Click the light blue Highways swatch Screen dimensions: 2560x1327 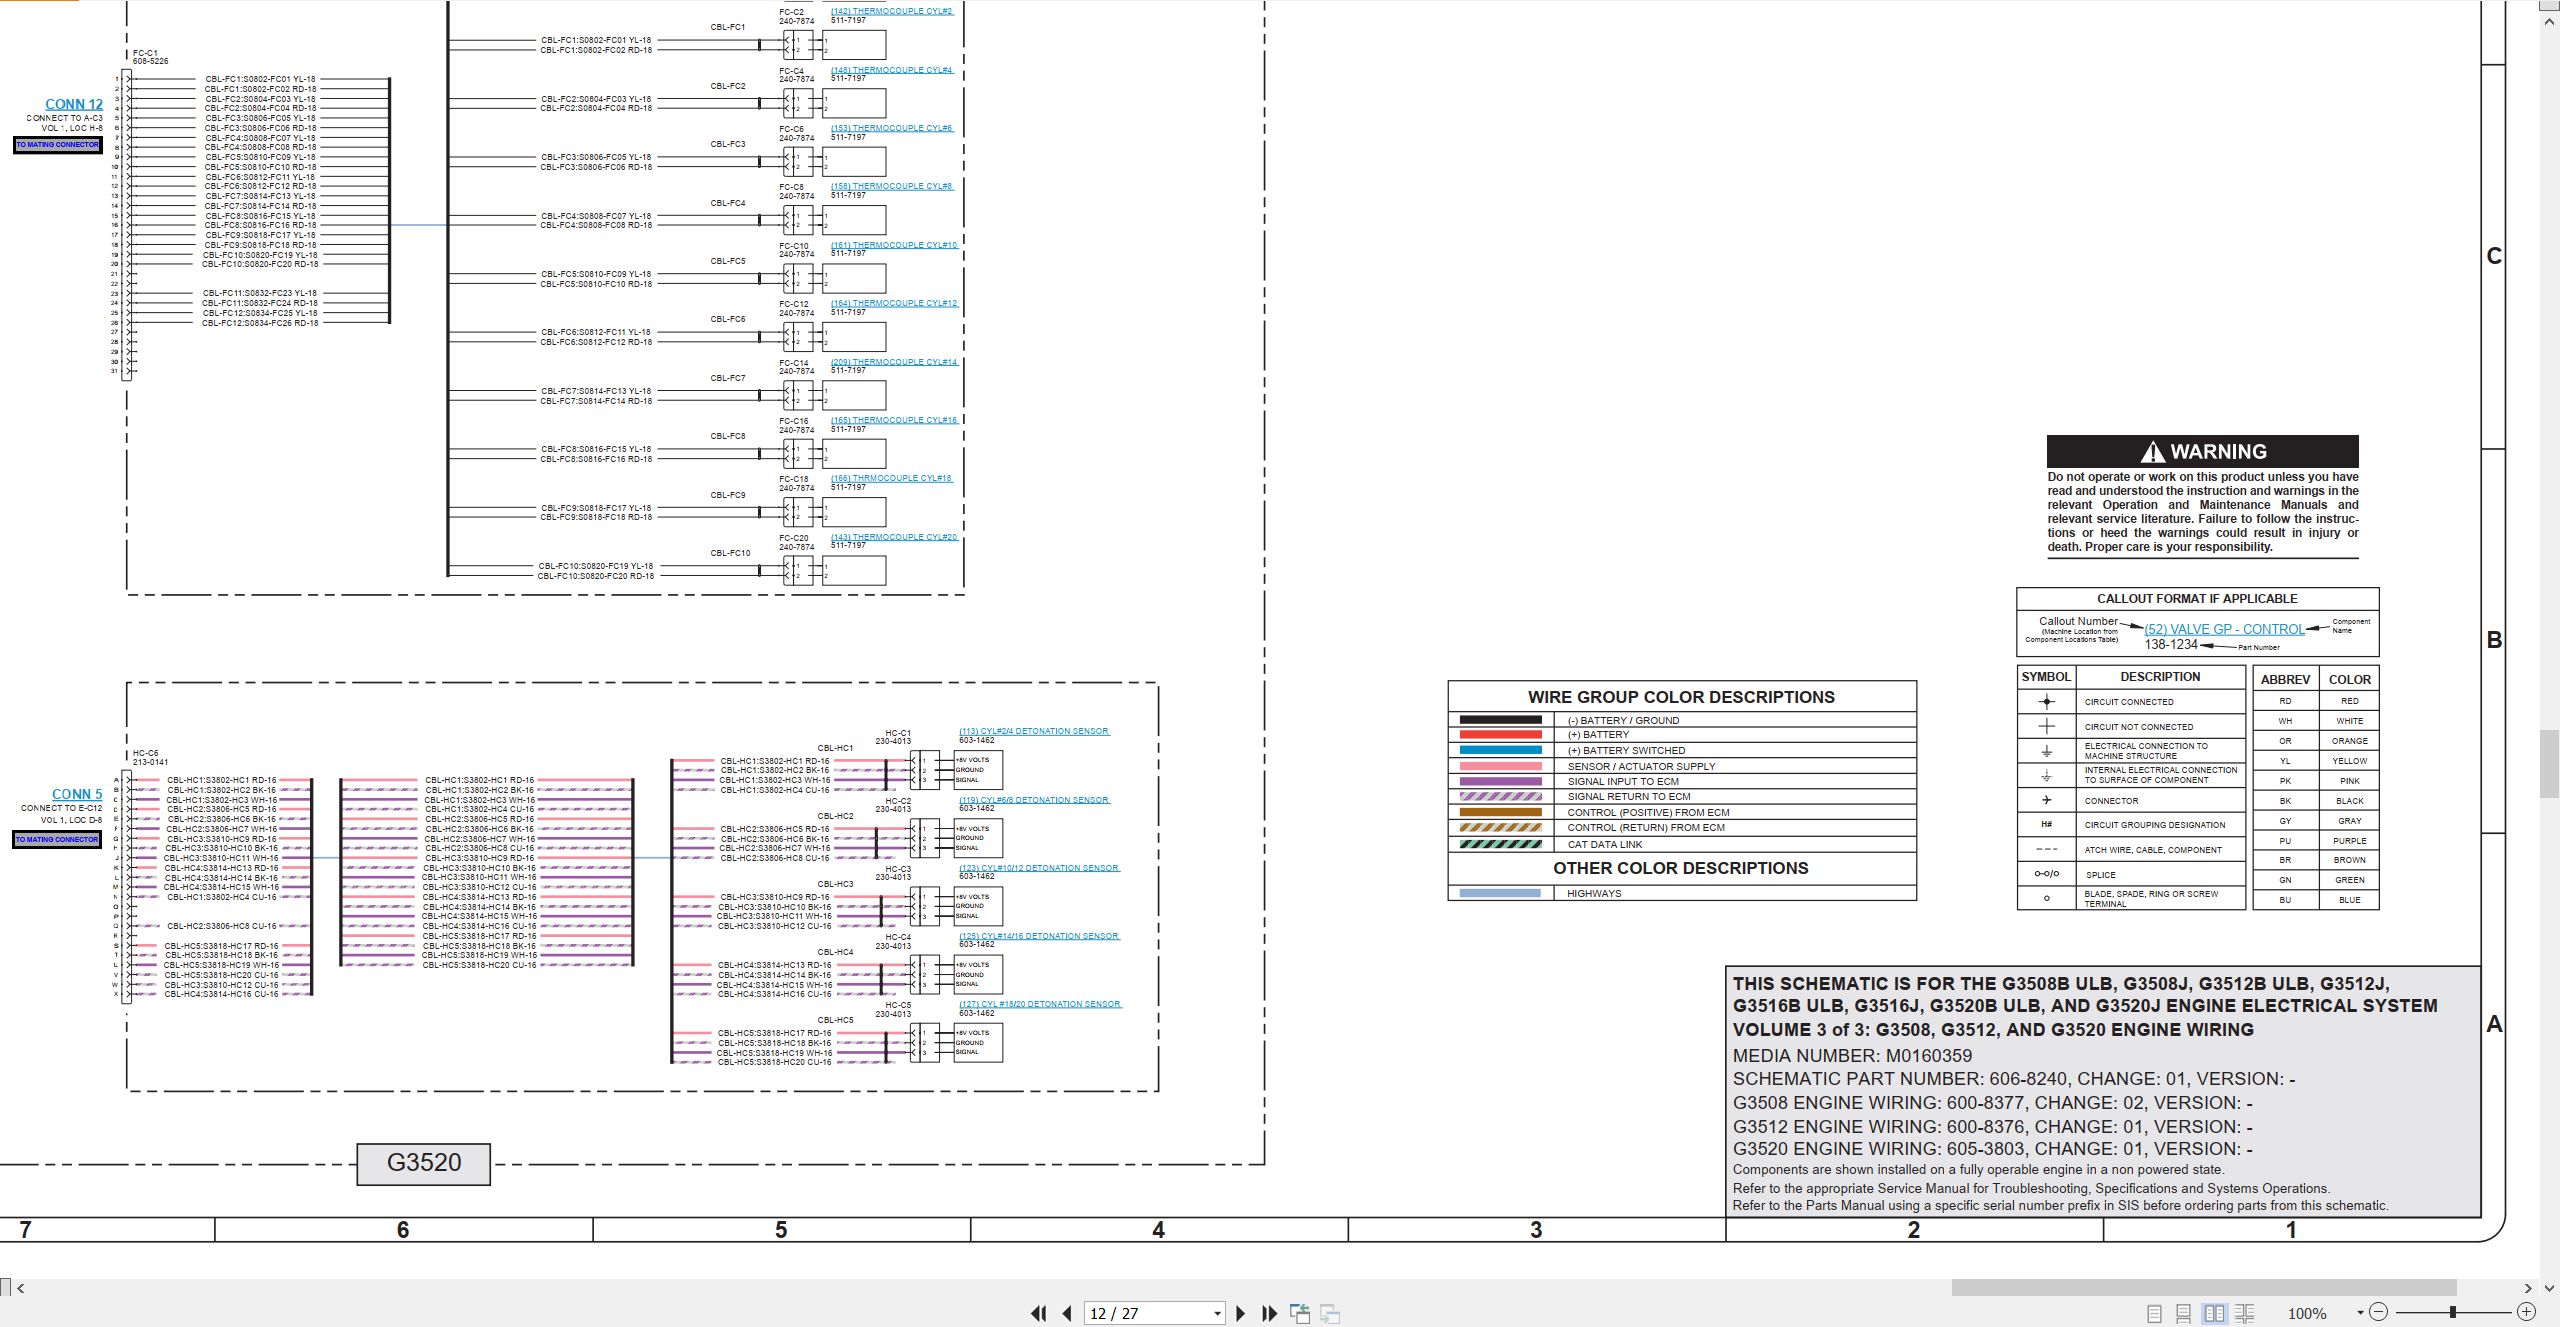tap(1500, 894)
